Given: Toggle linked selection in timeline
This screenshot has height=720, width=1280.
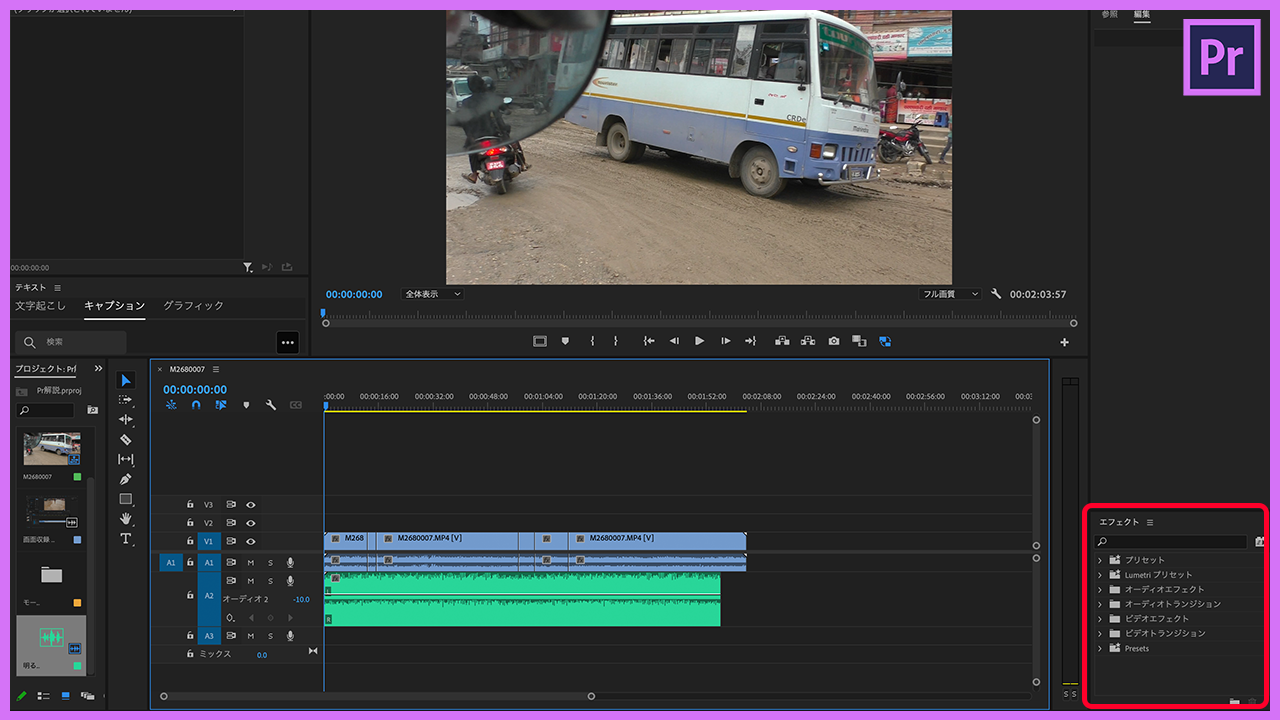Looking at the screenshot, I should click(x=221, y=405).
